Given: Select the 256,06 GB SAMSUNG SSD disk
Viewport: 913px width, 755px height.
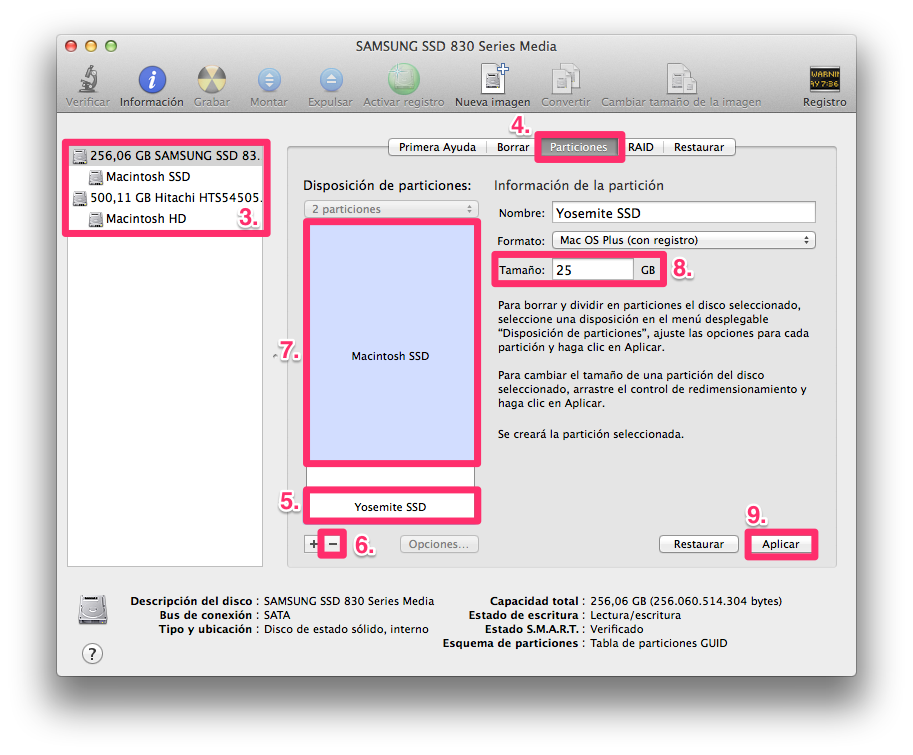Looking at the screenshot, I should coord(165,155).
